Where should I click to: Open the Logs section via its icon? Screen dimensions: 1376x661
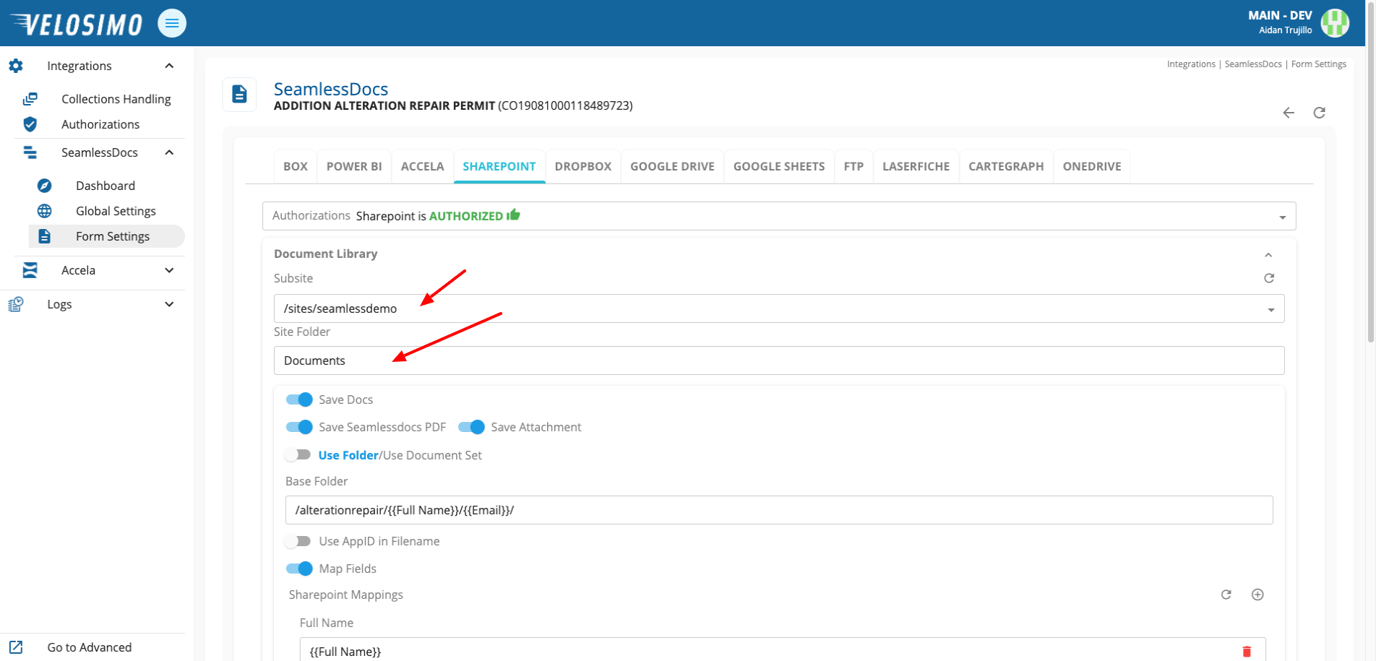pyautogui.click(x=15, y=304)
